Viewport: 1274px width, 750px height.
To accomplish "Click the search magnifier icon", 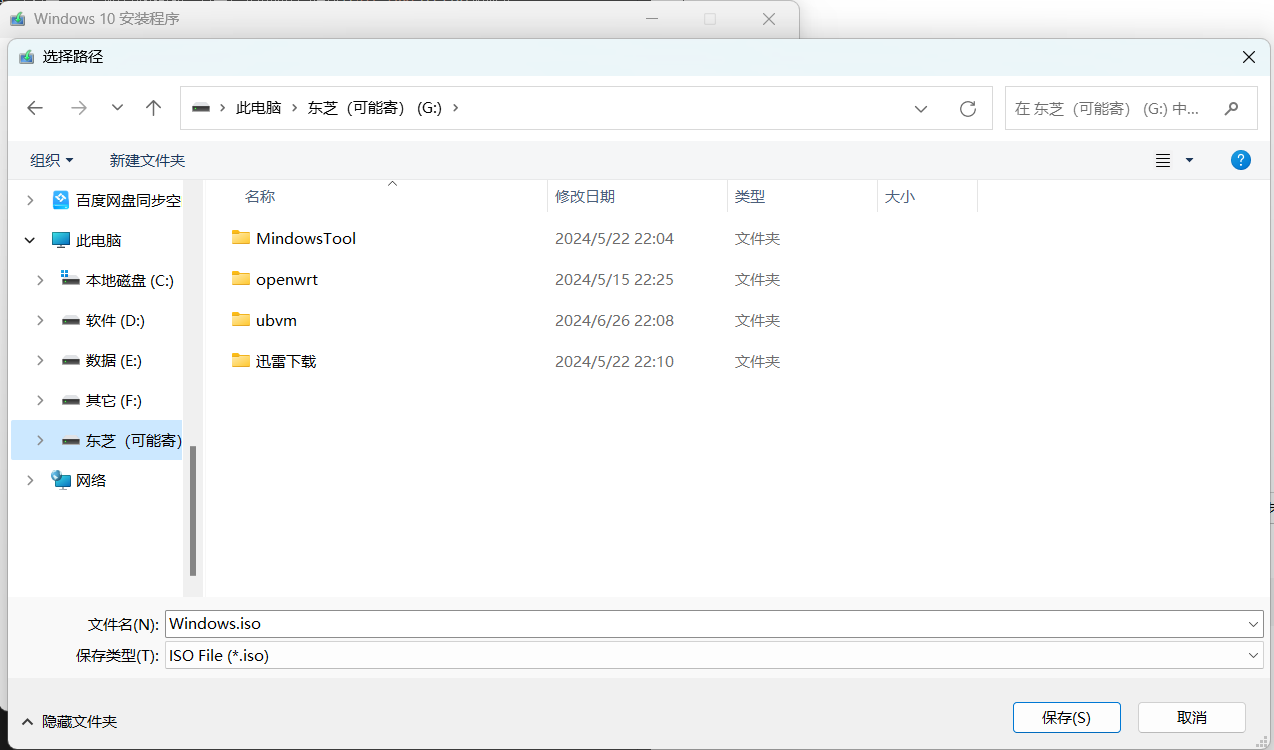I will coord(1232,108).
